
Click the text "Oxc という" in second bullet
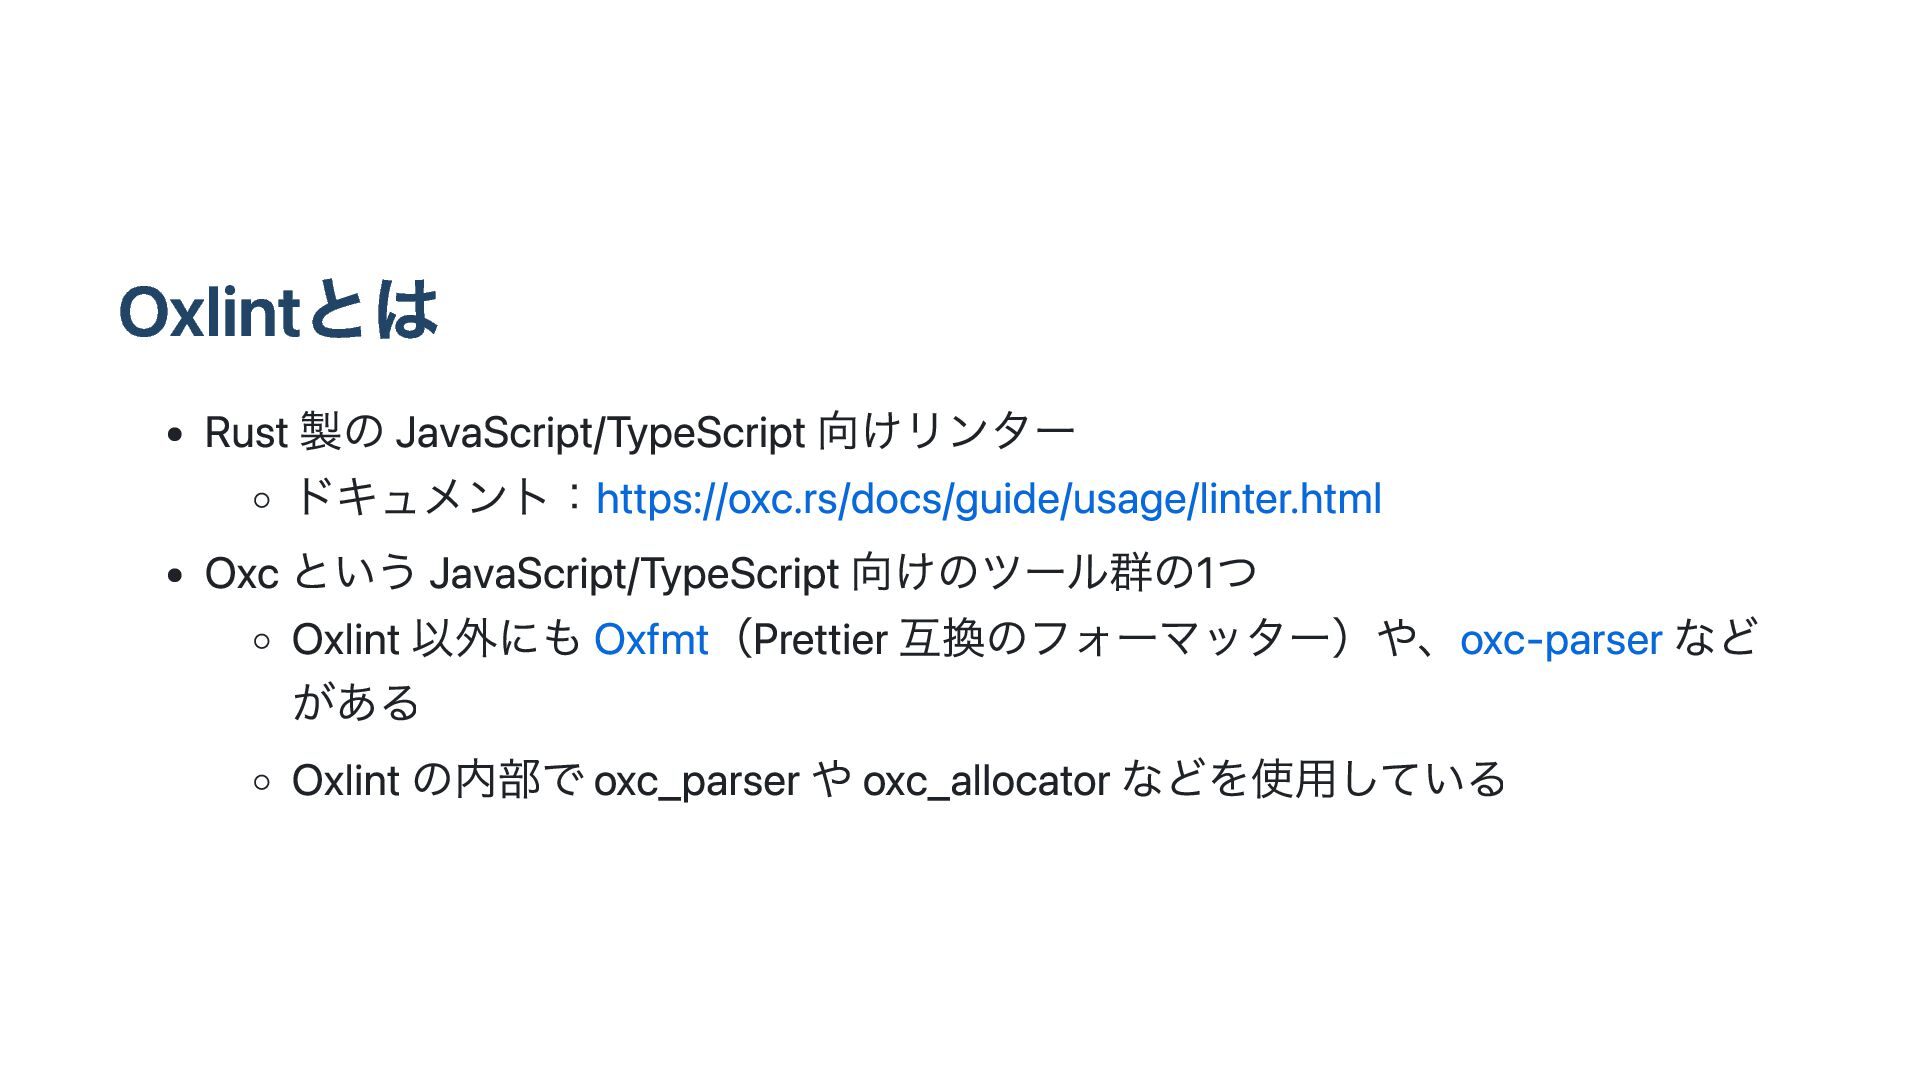310,573
